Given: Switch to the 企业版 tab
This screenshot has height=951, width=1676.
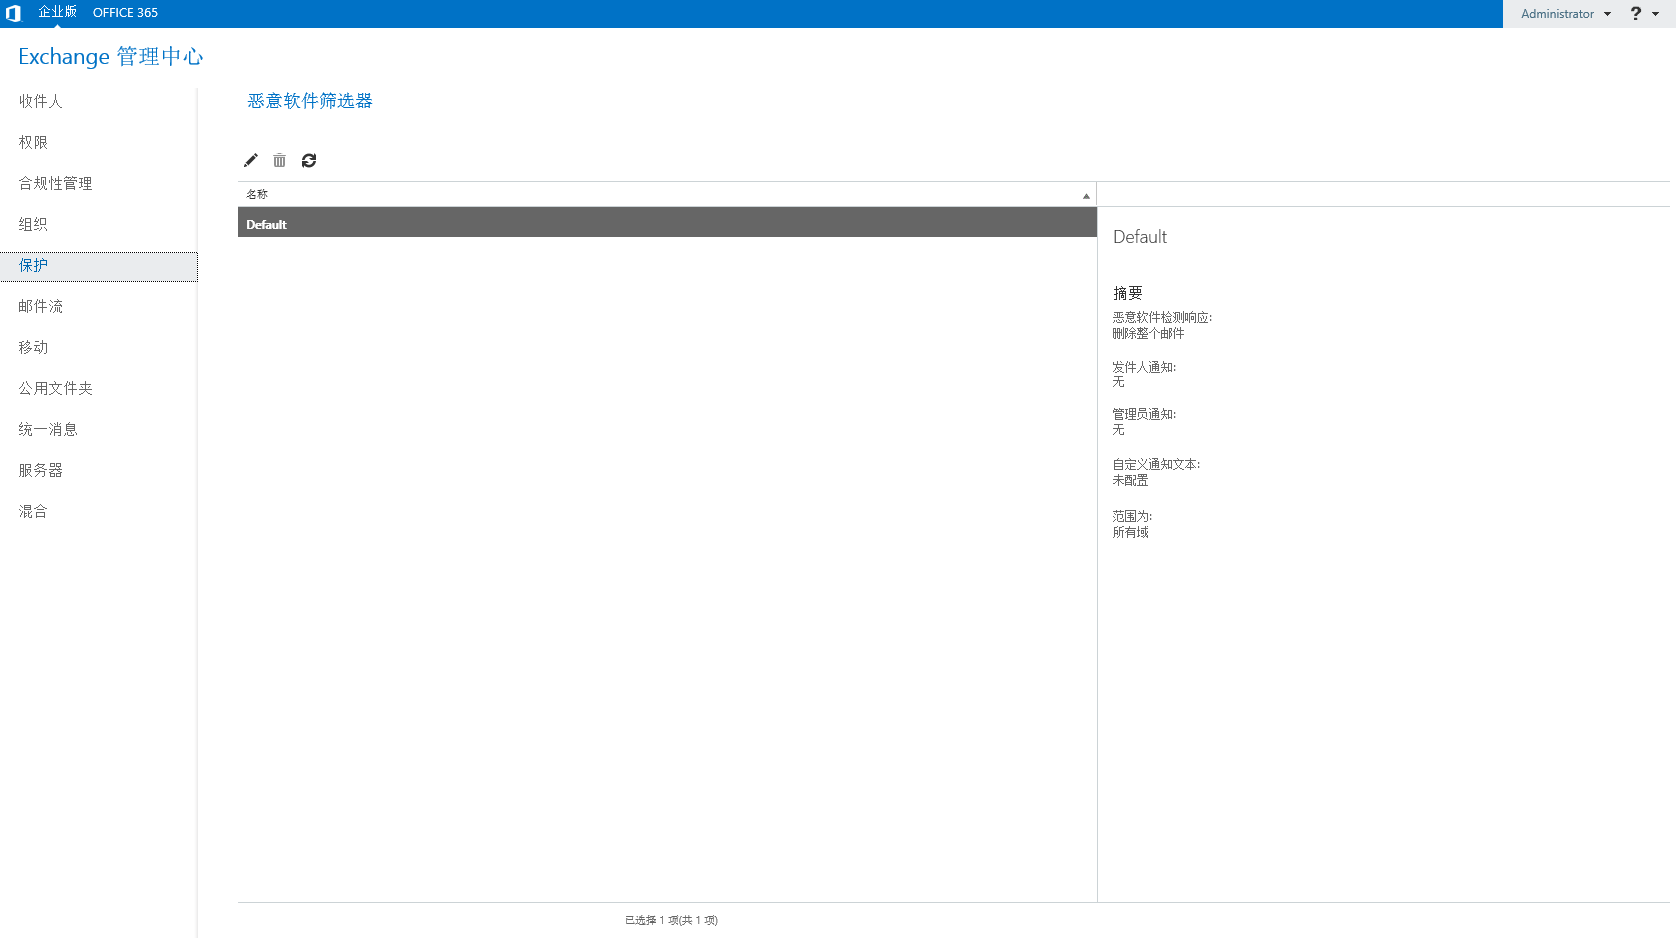Looking at the screenshot, I should coord(57,12).
